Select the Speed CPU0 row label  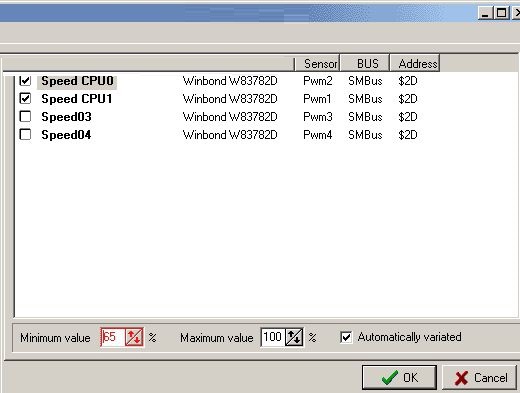(x=77, y=81)
